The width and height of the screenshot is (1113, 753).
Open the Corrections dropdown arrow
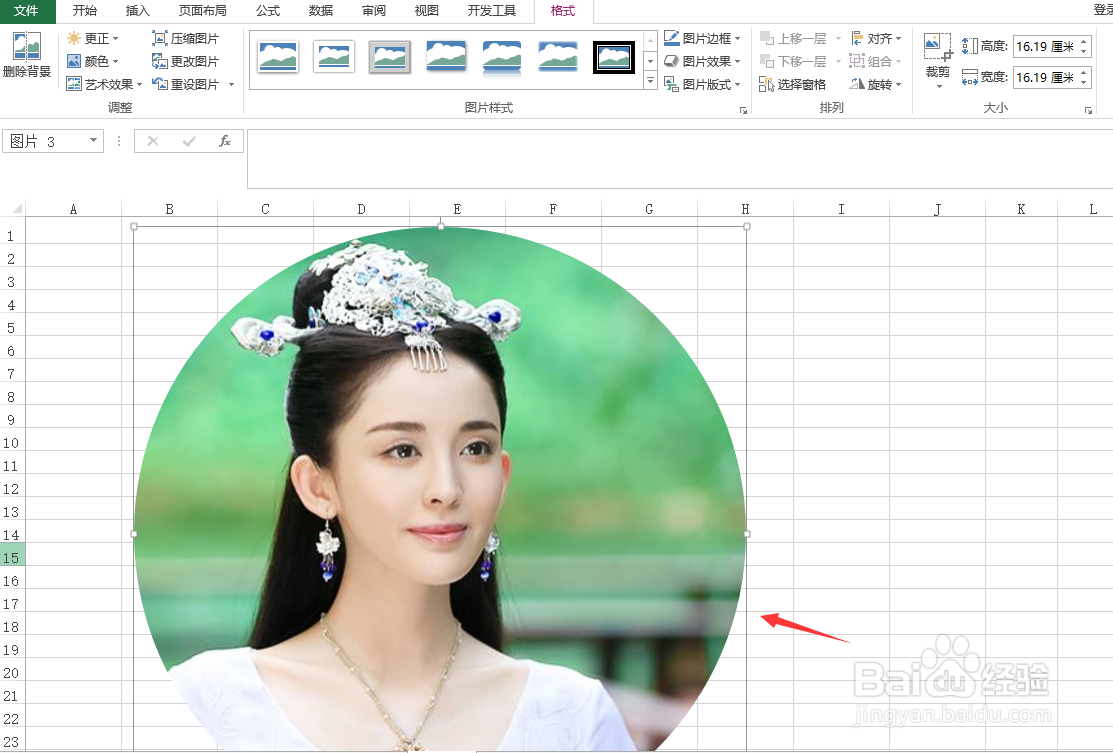point(116,39)
